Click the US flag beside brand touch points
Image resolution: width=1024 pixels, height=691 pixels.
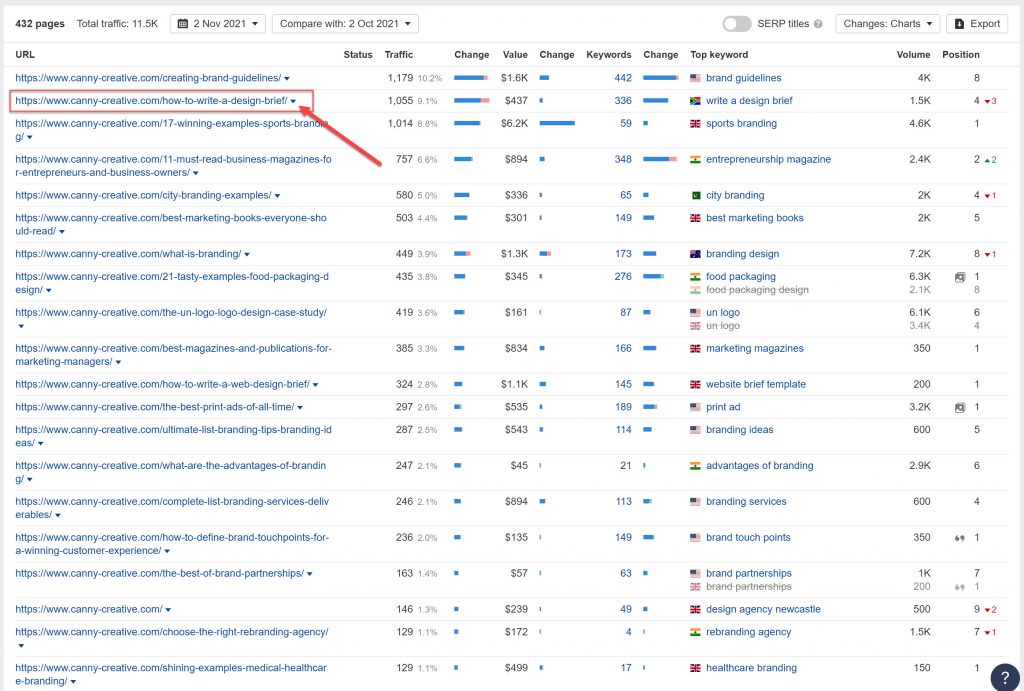coord(696,538)
